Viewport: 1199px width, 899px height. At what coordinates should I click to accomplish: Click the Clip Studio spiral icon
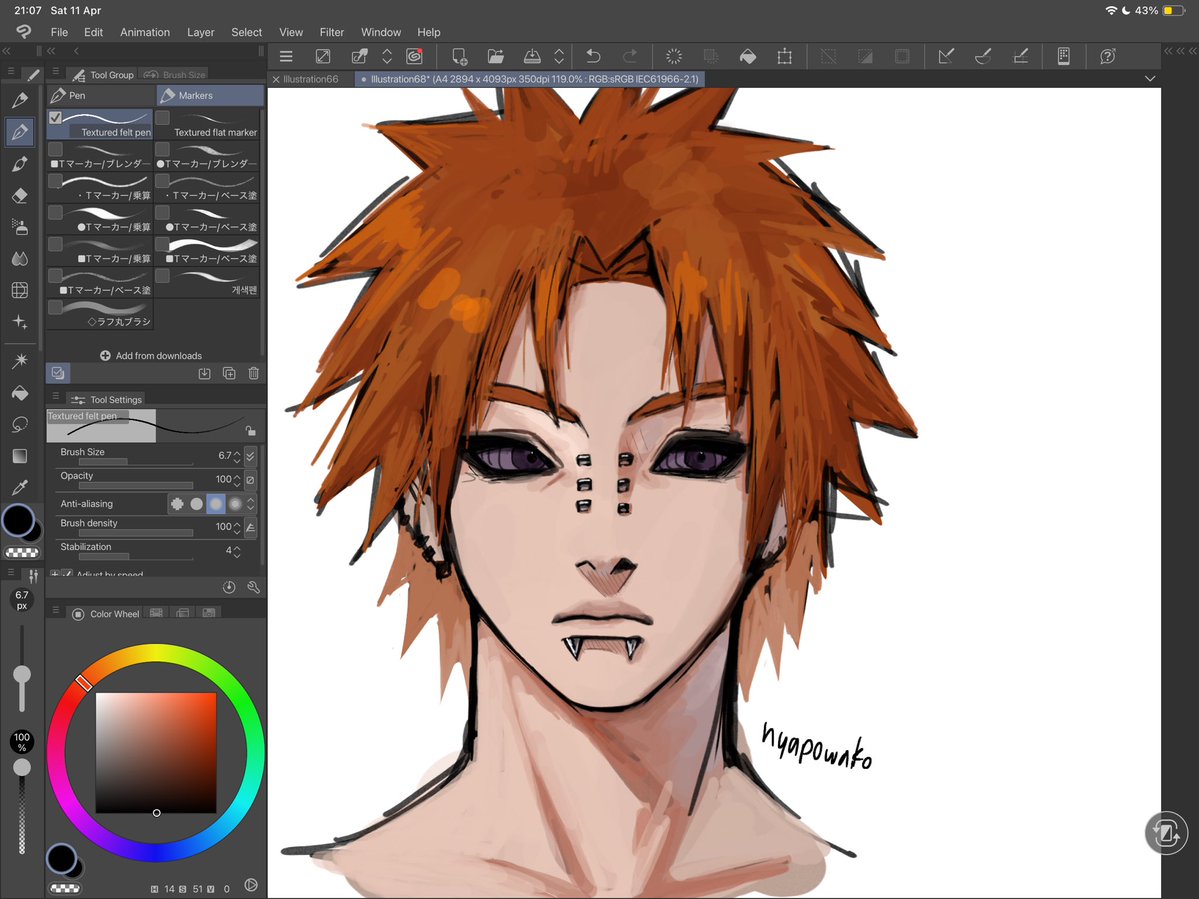tap(414, 56)
